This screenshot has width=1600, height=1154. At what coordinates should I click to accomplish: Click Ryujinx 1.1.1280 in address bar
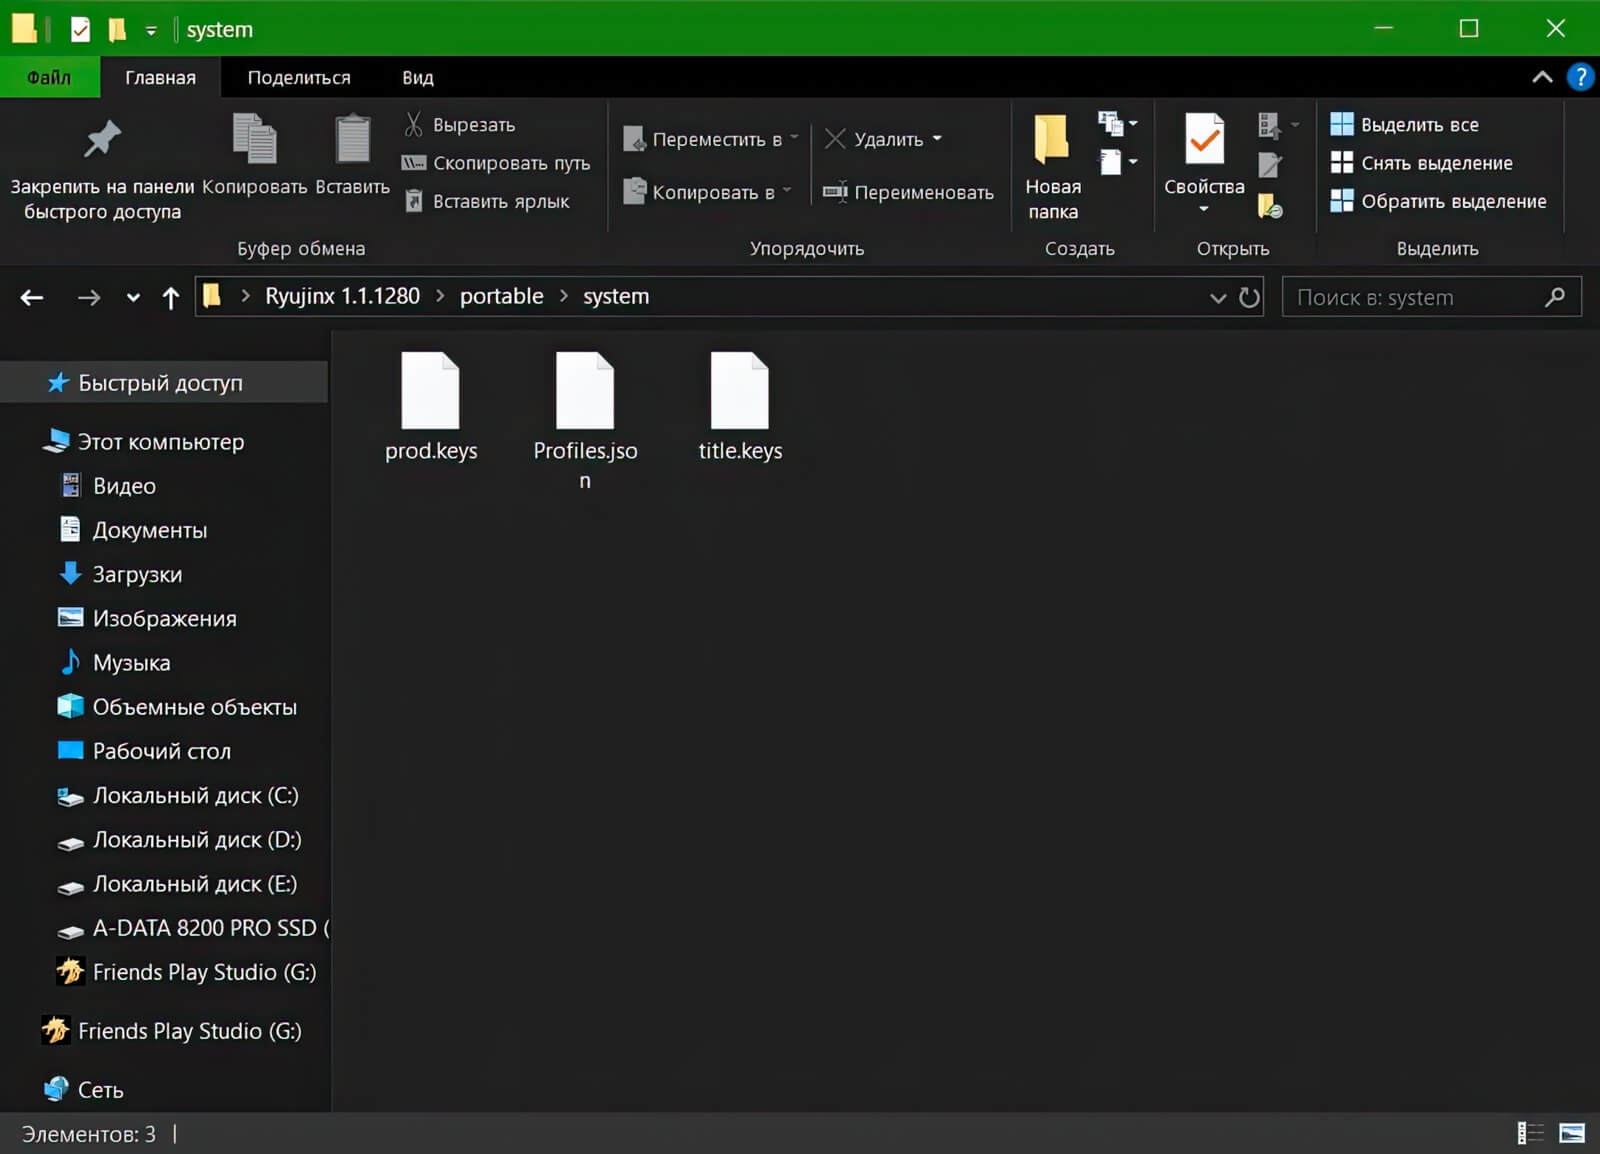[x=342, y=296]
